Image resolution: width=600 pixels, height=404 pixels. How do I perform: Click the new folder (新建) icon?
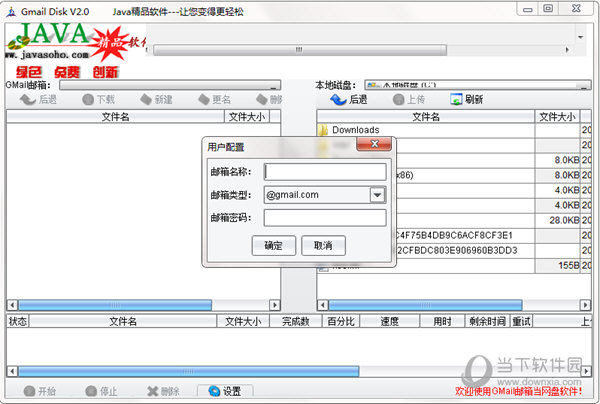tap(145, 100)
